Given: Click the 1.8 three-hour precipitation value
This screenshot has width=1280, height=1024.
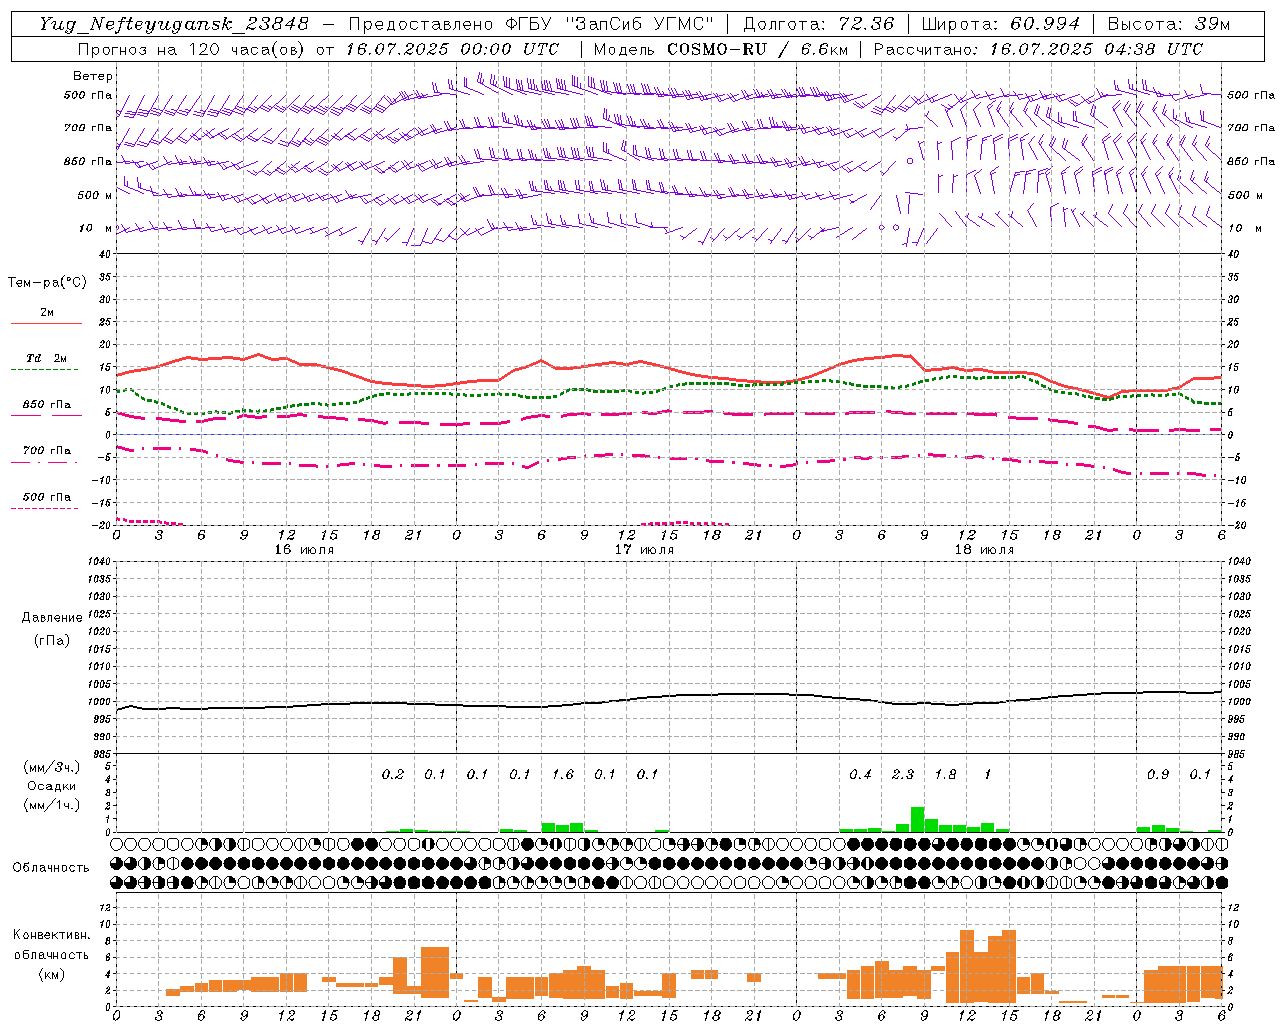Looking at the screenshot, I should (945, 774).
